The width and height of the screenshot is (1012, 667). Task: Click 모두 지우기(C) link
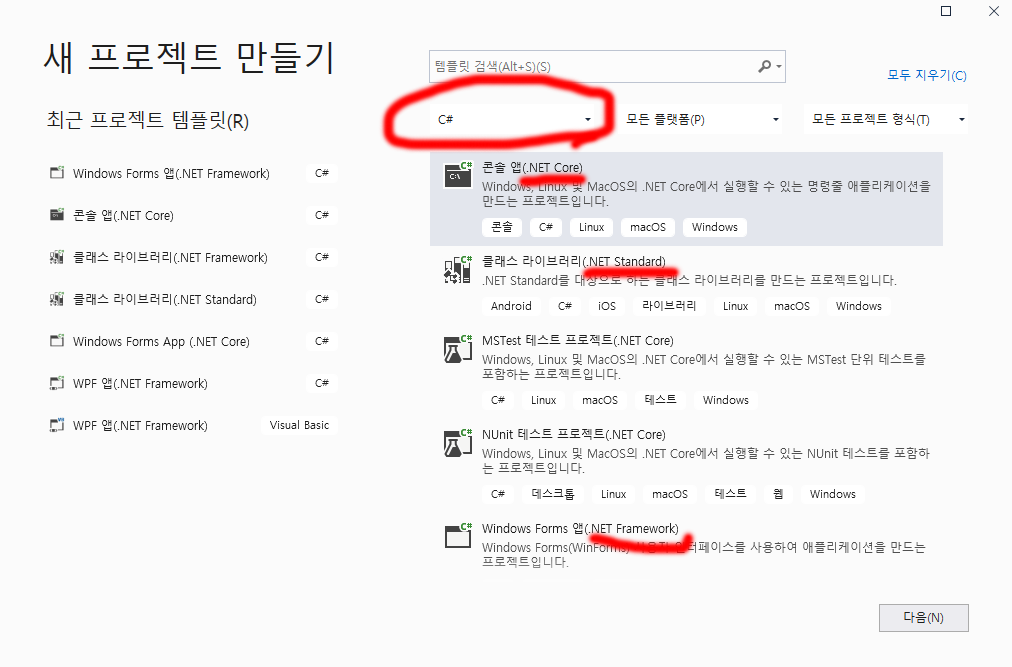click(927, 76)
